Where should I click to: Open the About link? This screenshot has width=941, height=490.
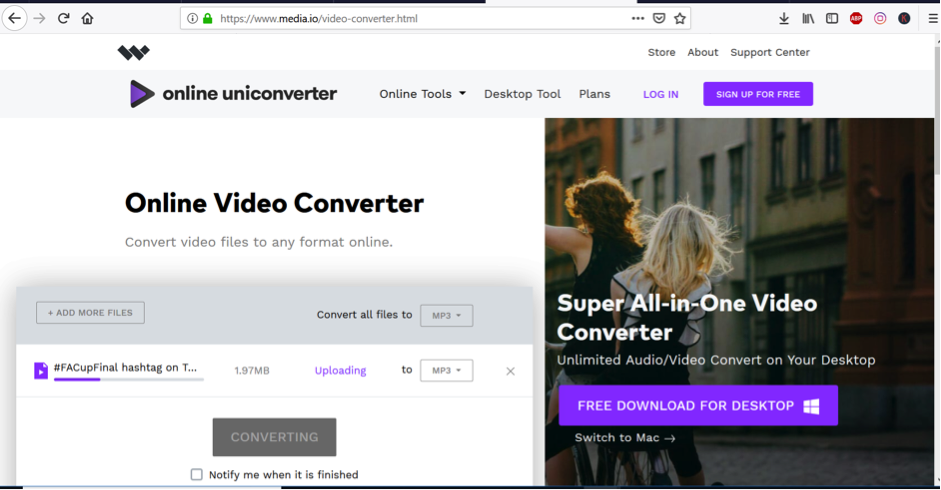pyautogui.click(x=703, y=52)
